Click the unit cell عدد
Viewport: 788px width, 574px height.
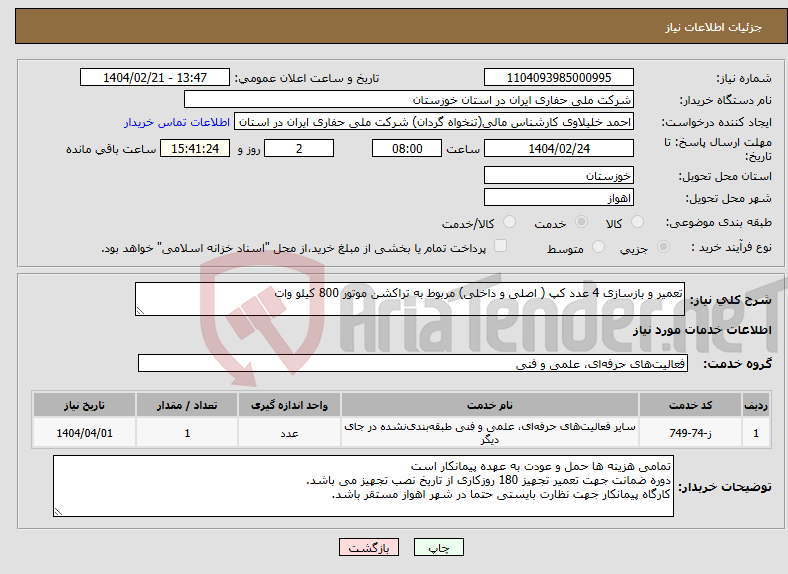[289, 433]
